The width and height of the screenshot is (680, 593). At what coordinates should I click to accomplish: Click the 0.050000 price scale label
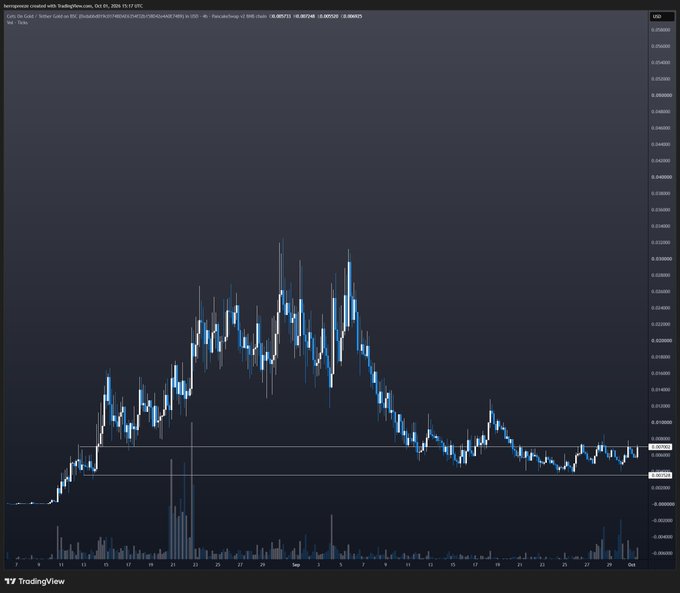[661, 95]
